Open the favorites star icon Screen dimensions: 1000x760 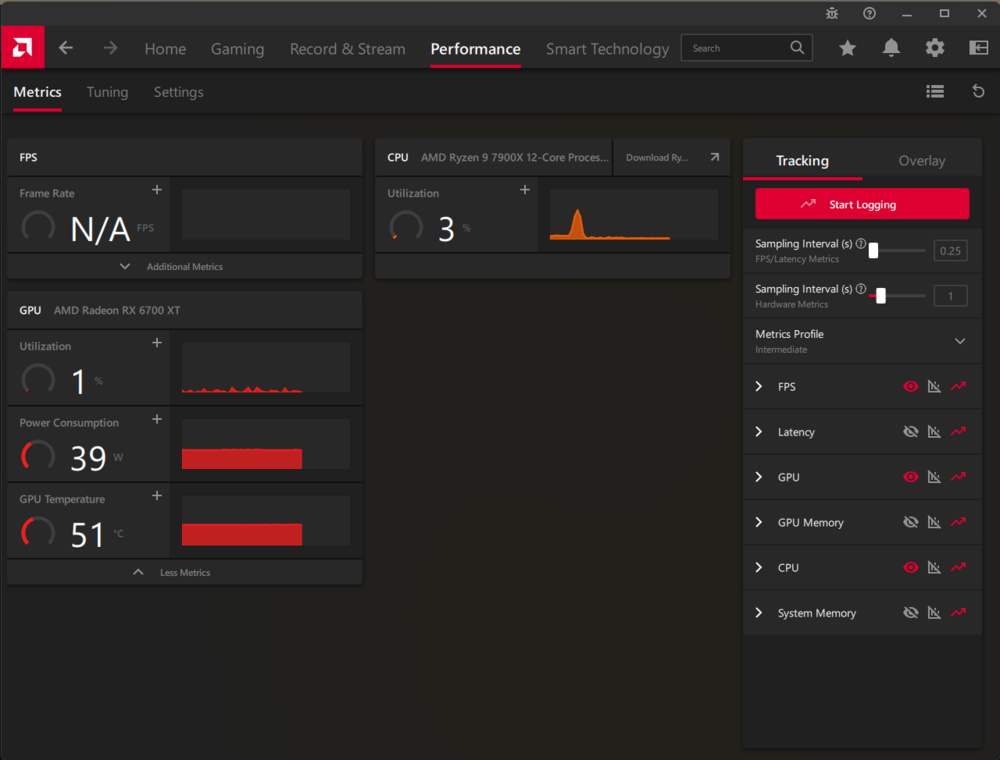click(847, 48)
